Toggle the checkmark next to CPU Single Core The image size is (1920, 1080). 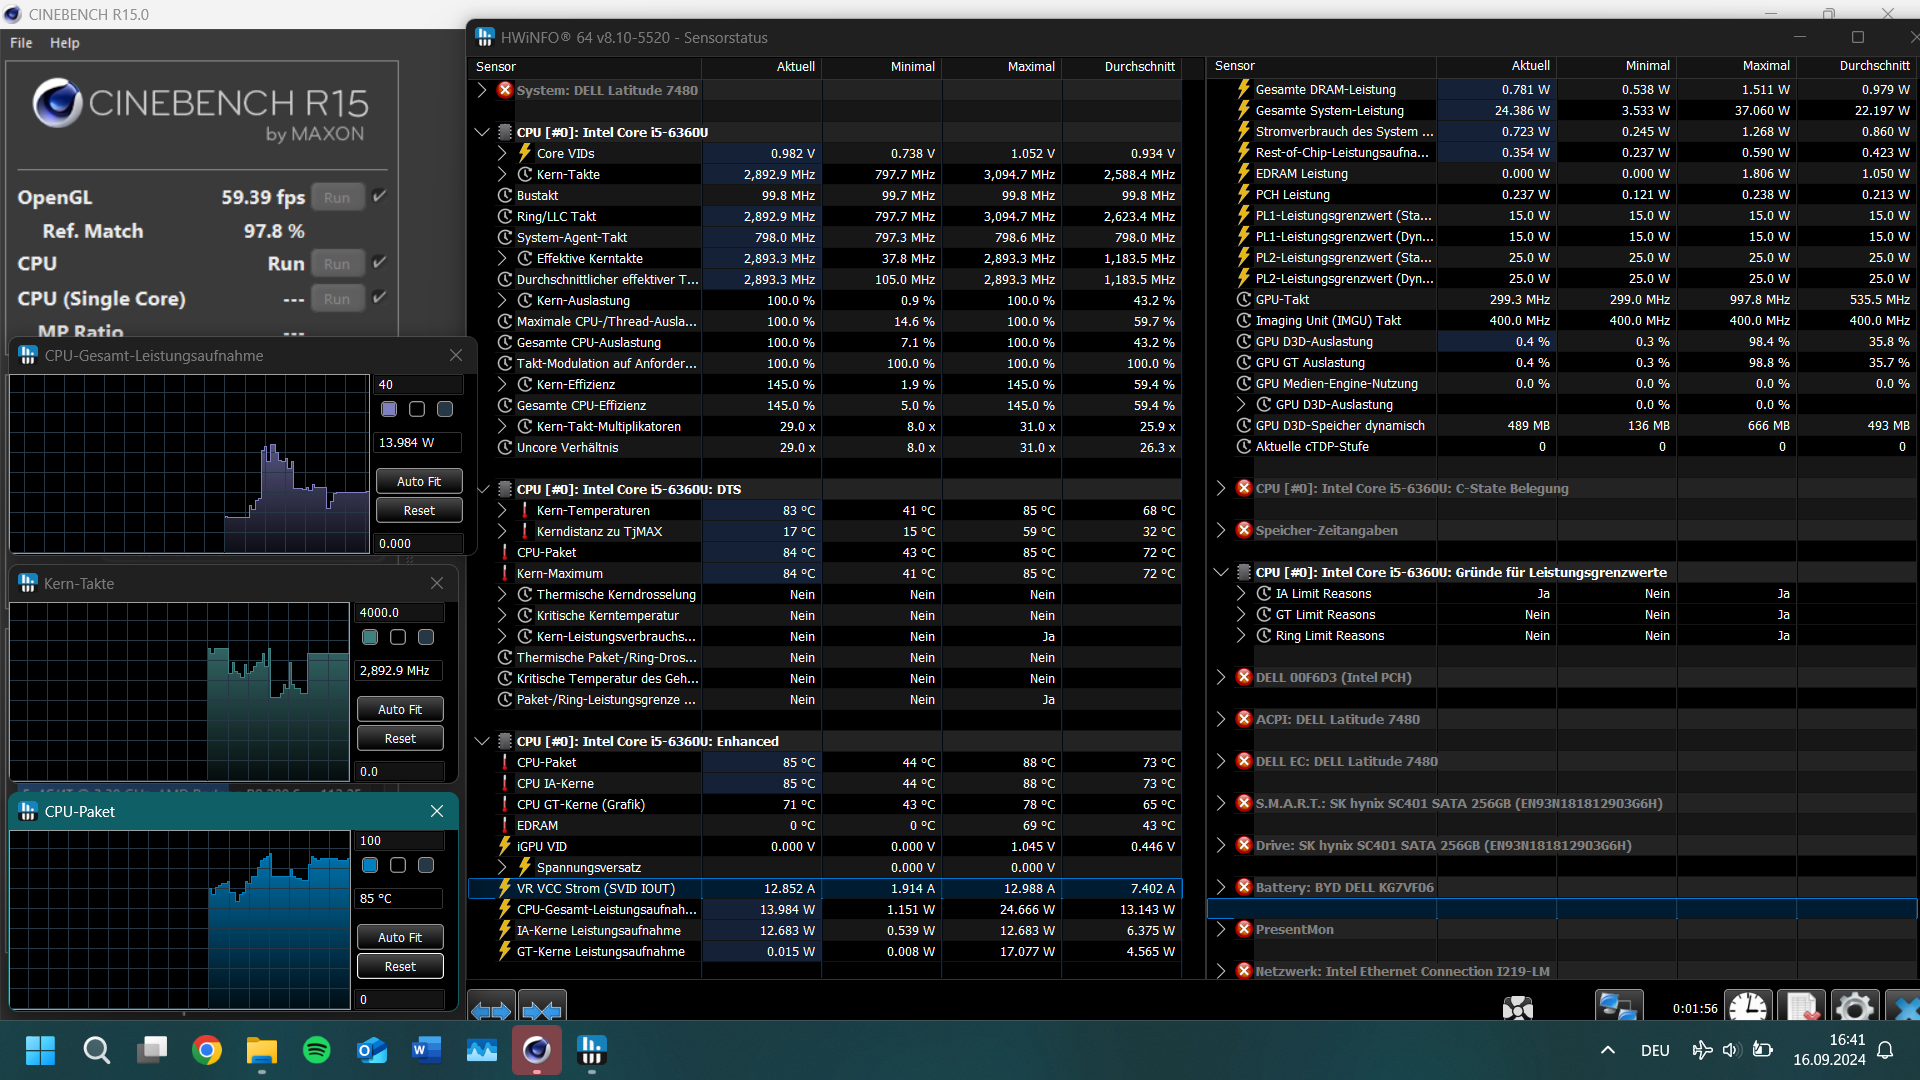(x=380, y=297)
